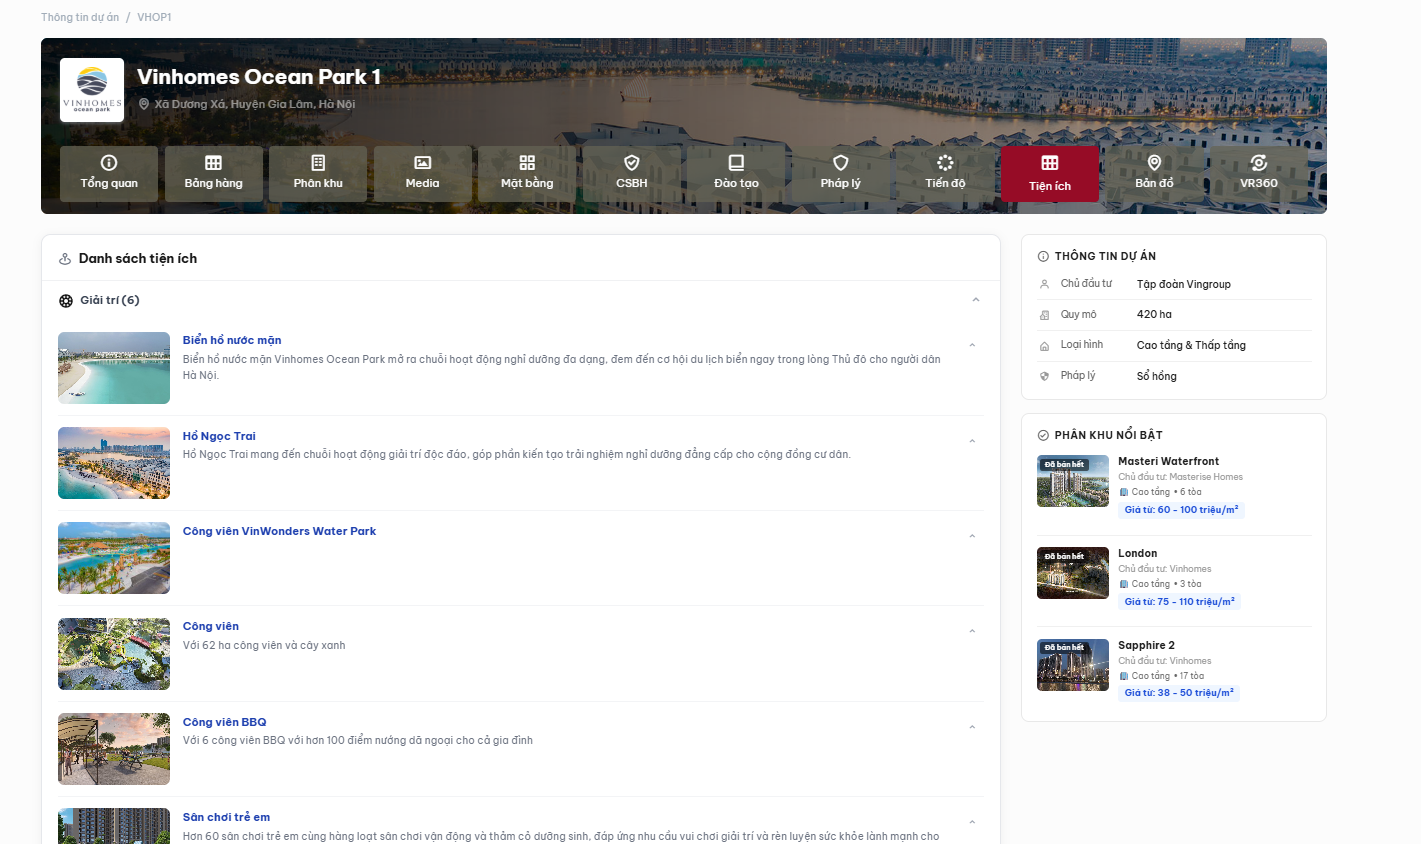Go to the Media tab
1421x844 pixels.
pos(423,174)
